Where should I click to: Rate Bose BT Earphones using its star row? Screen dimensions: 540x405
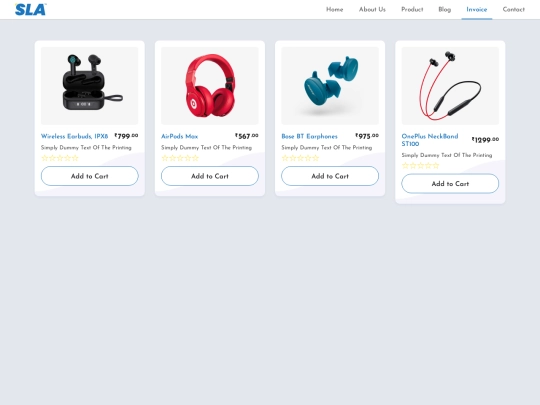(300, 158)
